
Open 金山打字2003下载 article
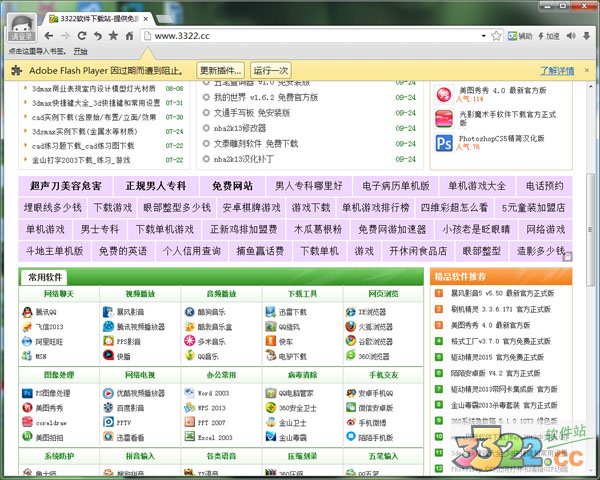point(81,160)
